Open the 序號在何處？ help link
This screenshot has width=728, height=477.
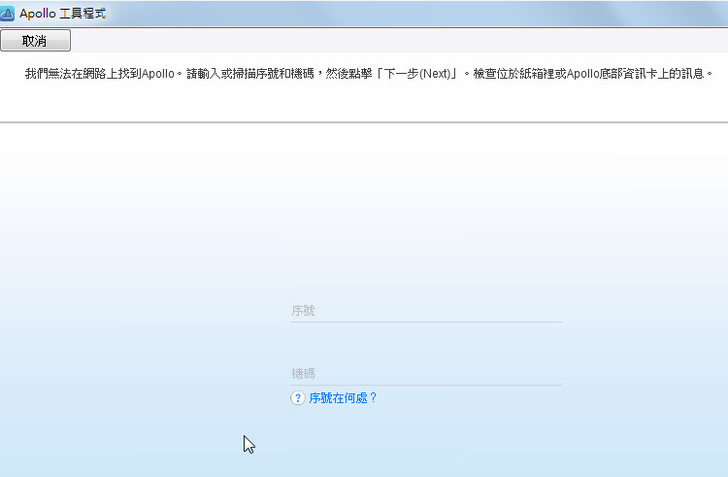point(343,398)
